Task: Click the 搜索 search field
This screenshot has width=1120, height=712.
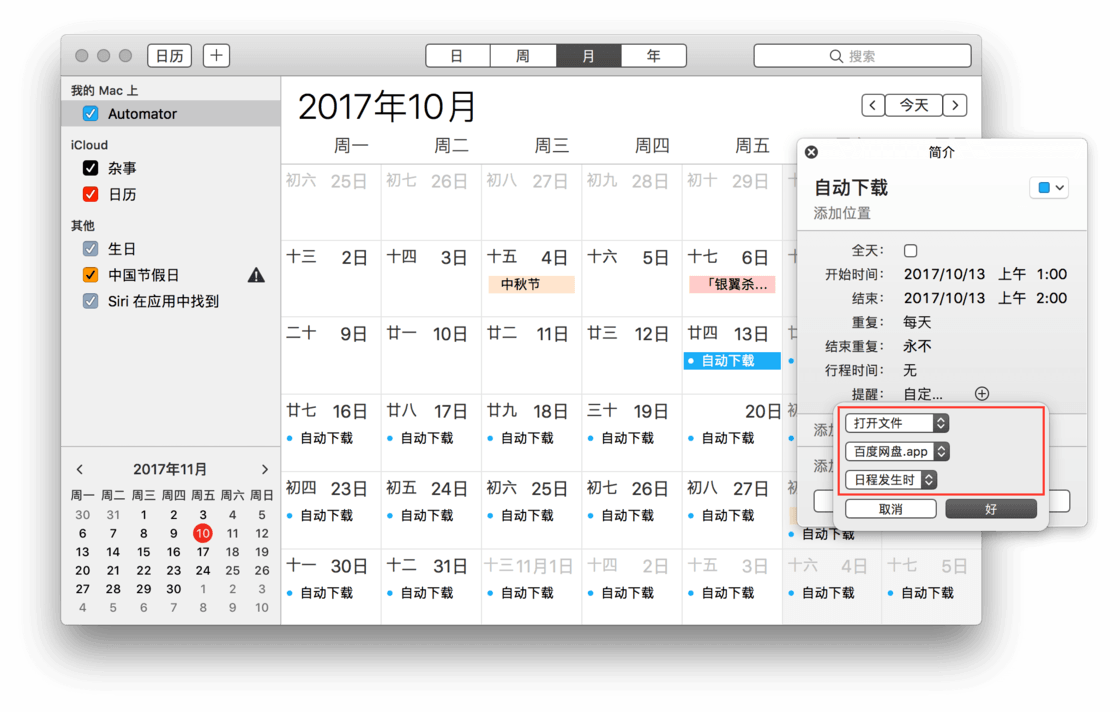Action: tap(862, 56)
